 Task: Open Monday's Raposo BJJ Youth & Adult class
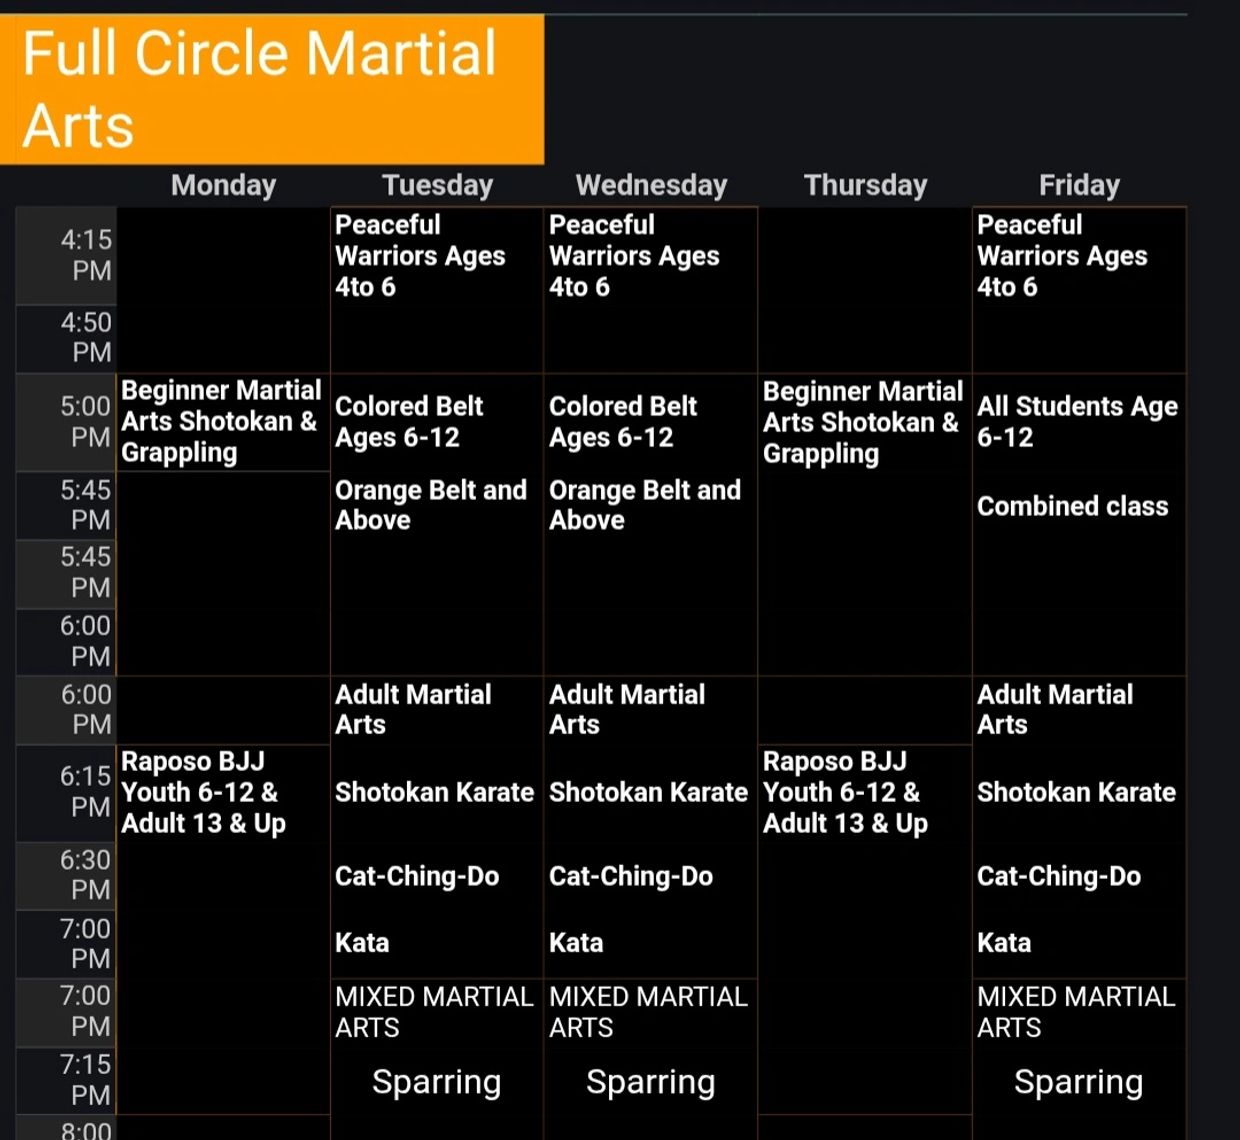pos(204,792)
